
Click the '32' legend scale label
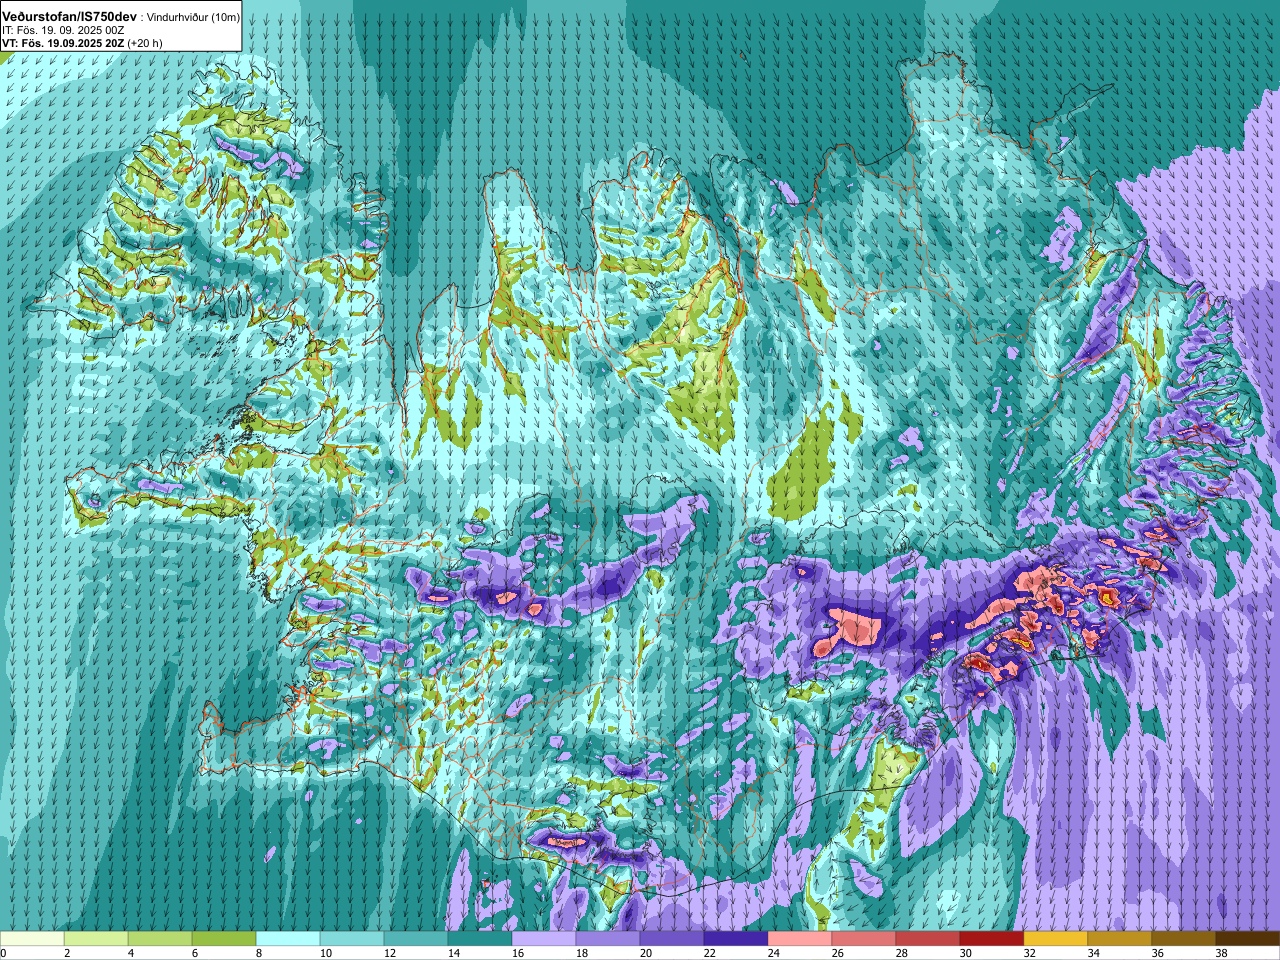point(1030,953)
